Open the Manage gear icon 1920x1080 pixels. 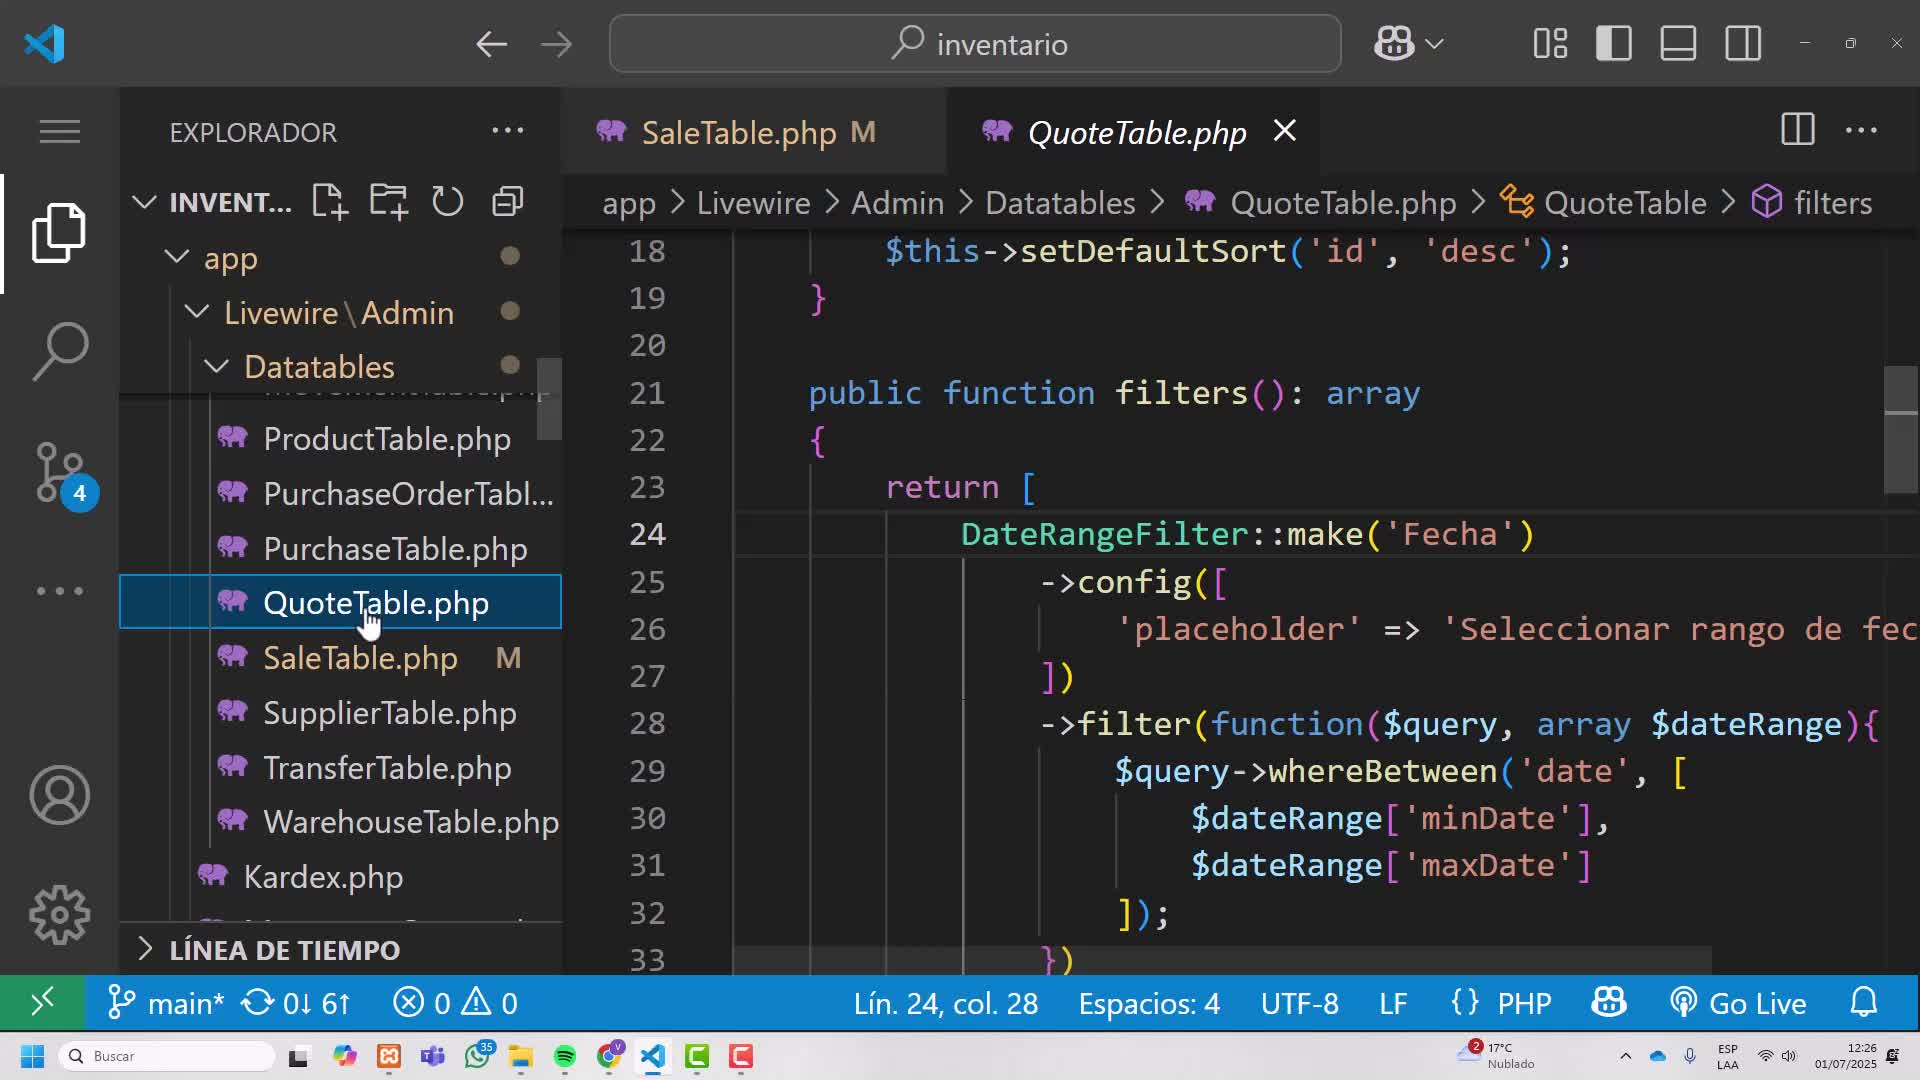59,915
